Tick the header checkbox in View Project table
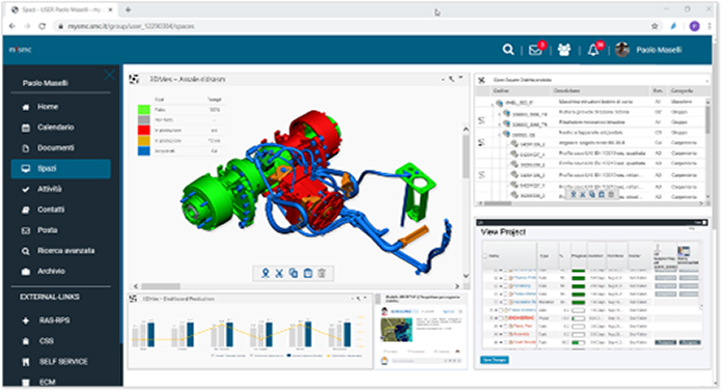Screen dimensions: 723x392 tap(485, 256)
